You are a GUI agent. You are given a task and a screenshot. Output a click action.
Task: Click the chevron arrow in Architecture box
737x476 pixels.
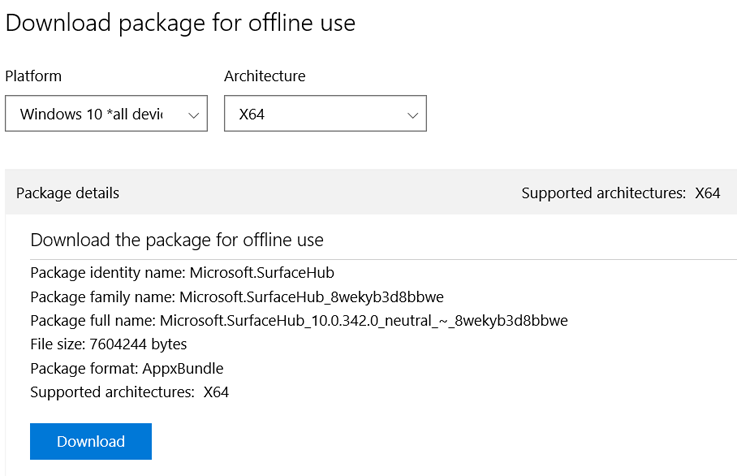pyautogui.click(x=413, y=115)
